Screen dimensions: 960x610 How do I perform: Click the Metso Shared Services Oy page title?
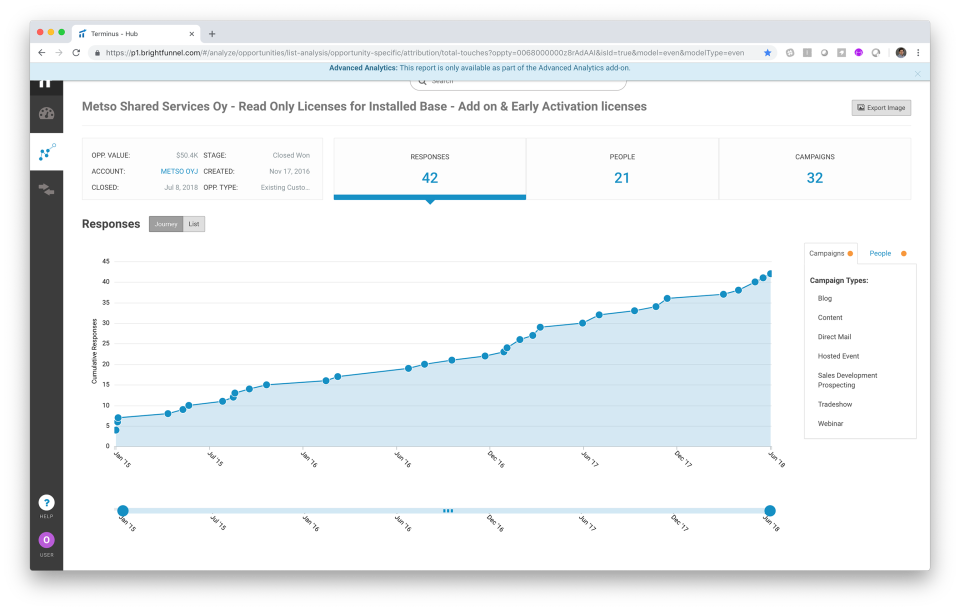tap(364, 107)
